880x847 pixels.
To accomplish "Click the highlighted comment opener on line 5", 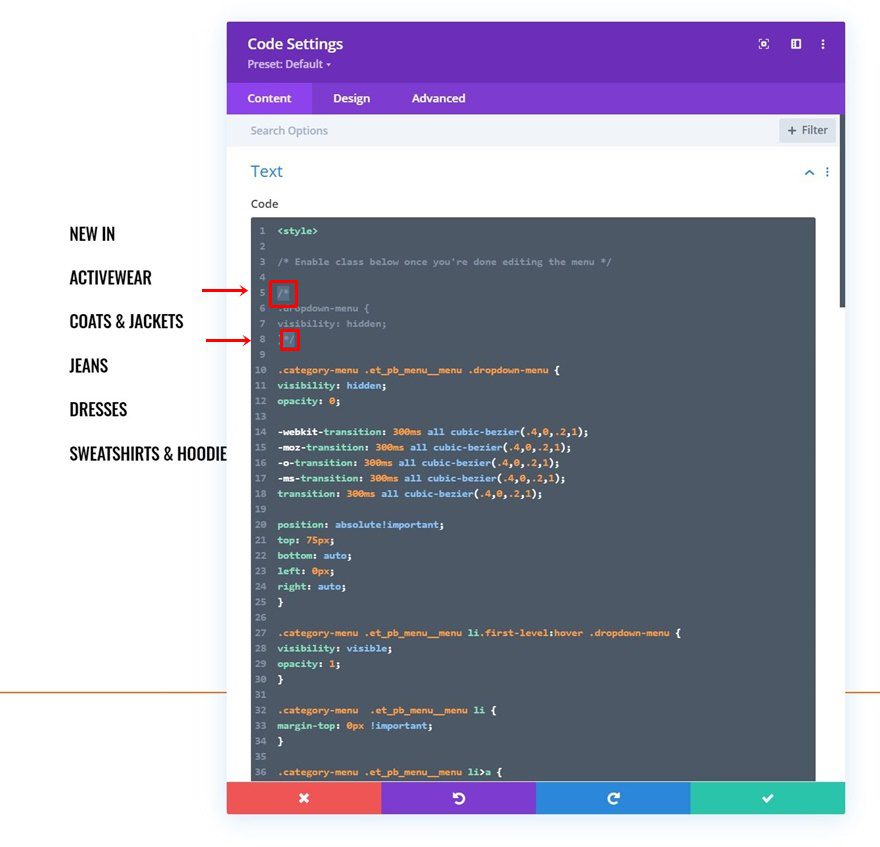I will [x=281, y=293].
